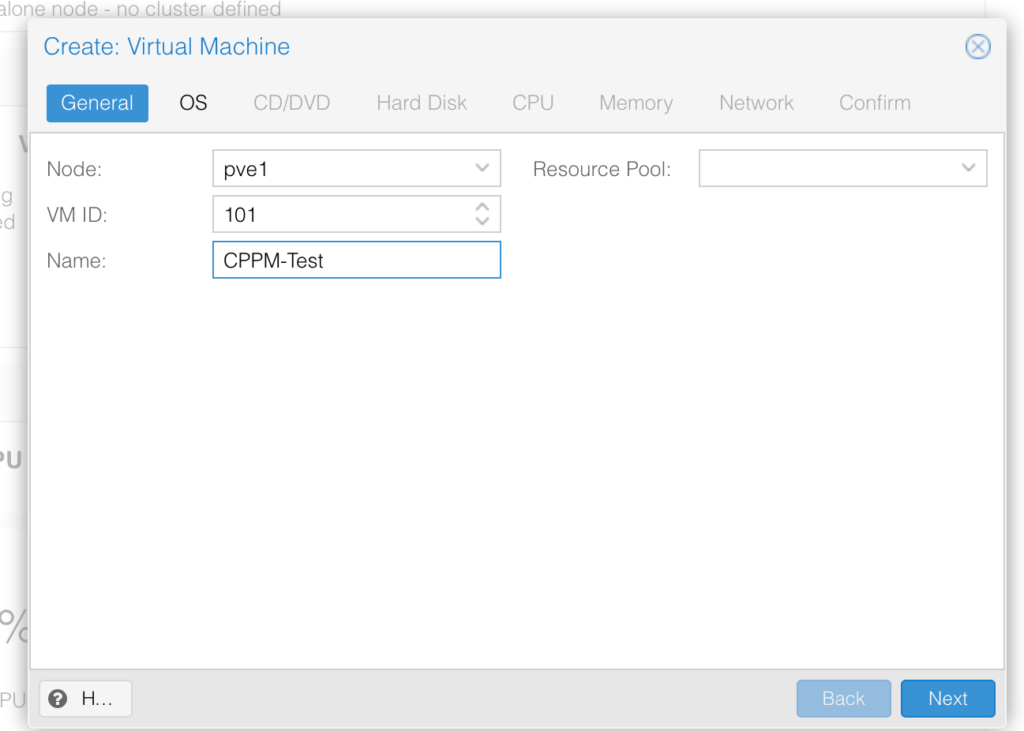Screen dimensions: 1024x731
Task: Click into the VM ID number field
Action: tap(340, 214)
